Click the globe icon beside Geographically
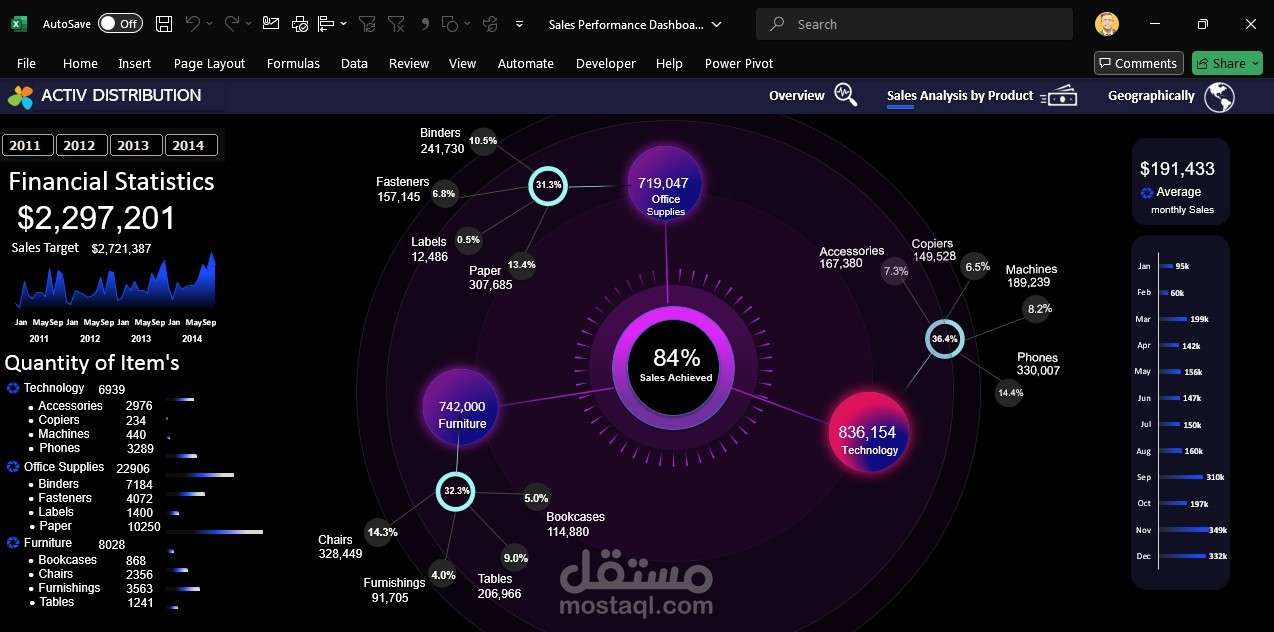This screenshot has height=632, width=1274. (x=1219, y=97)
